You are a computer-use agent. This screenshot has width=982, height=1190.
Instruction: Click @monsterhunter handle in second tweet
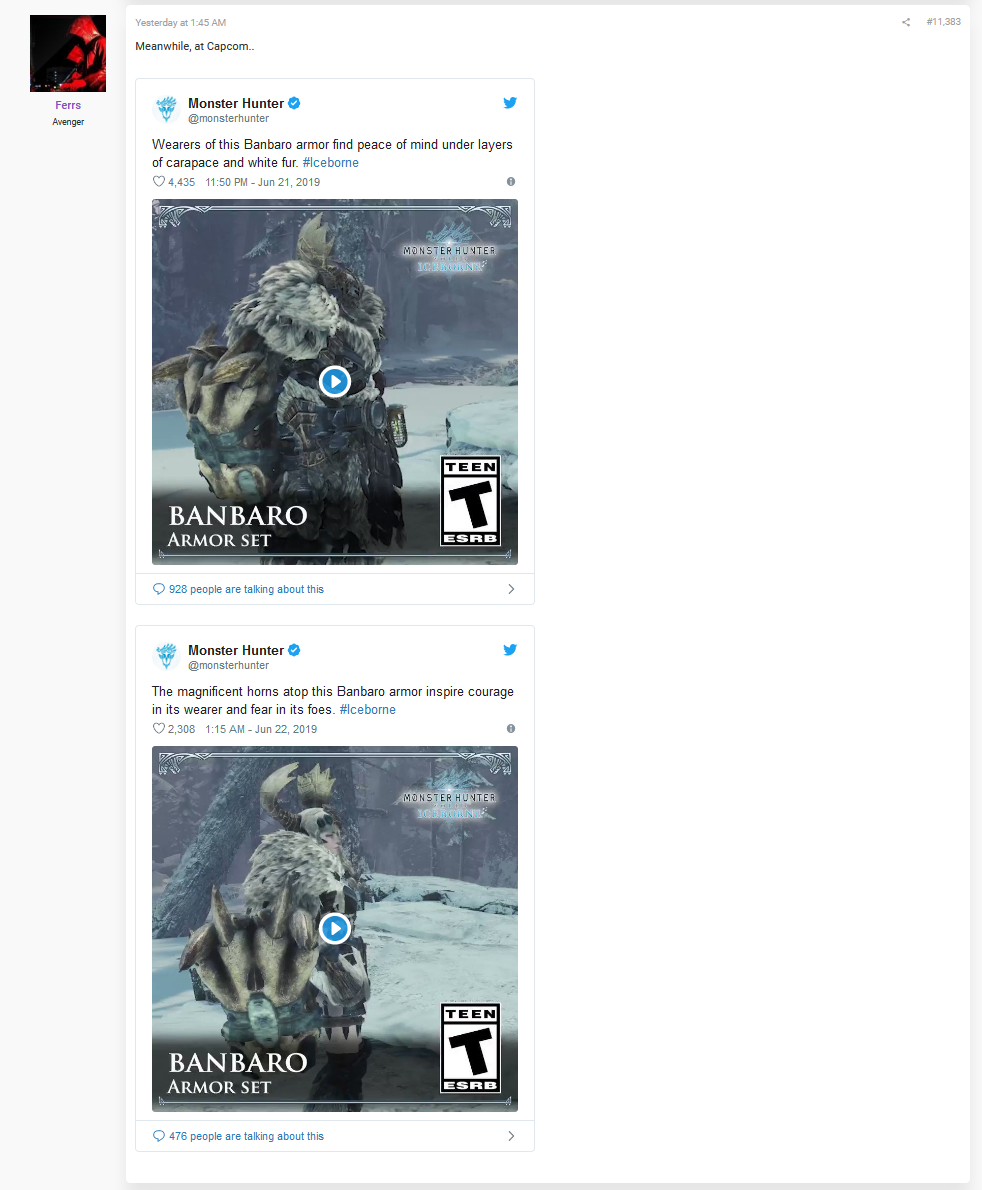(228, 666)
